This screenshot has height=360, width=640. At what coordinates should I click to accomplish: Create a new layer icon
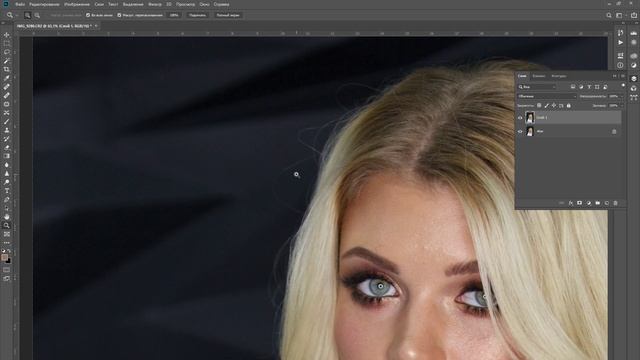(x=607, y=203)
